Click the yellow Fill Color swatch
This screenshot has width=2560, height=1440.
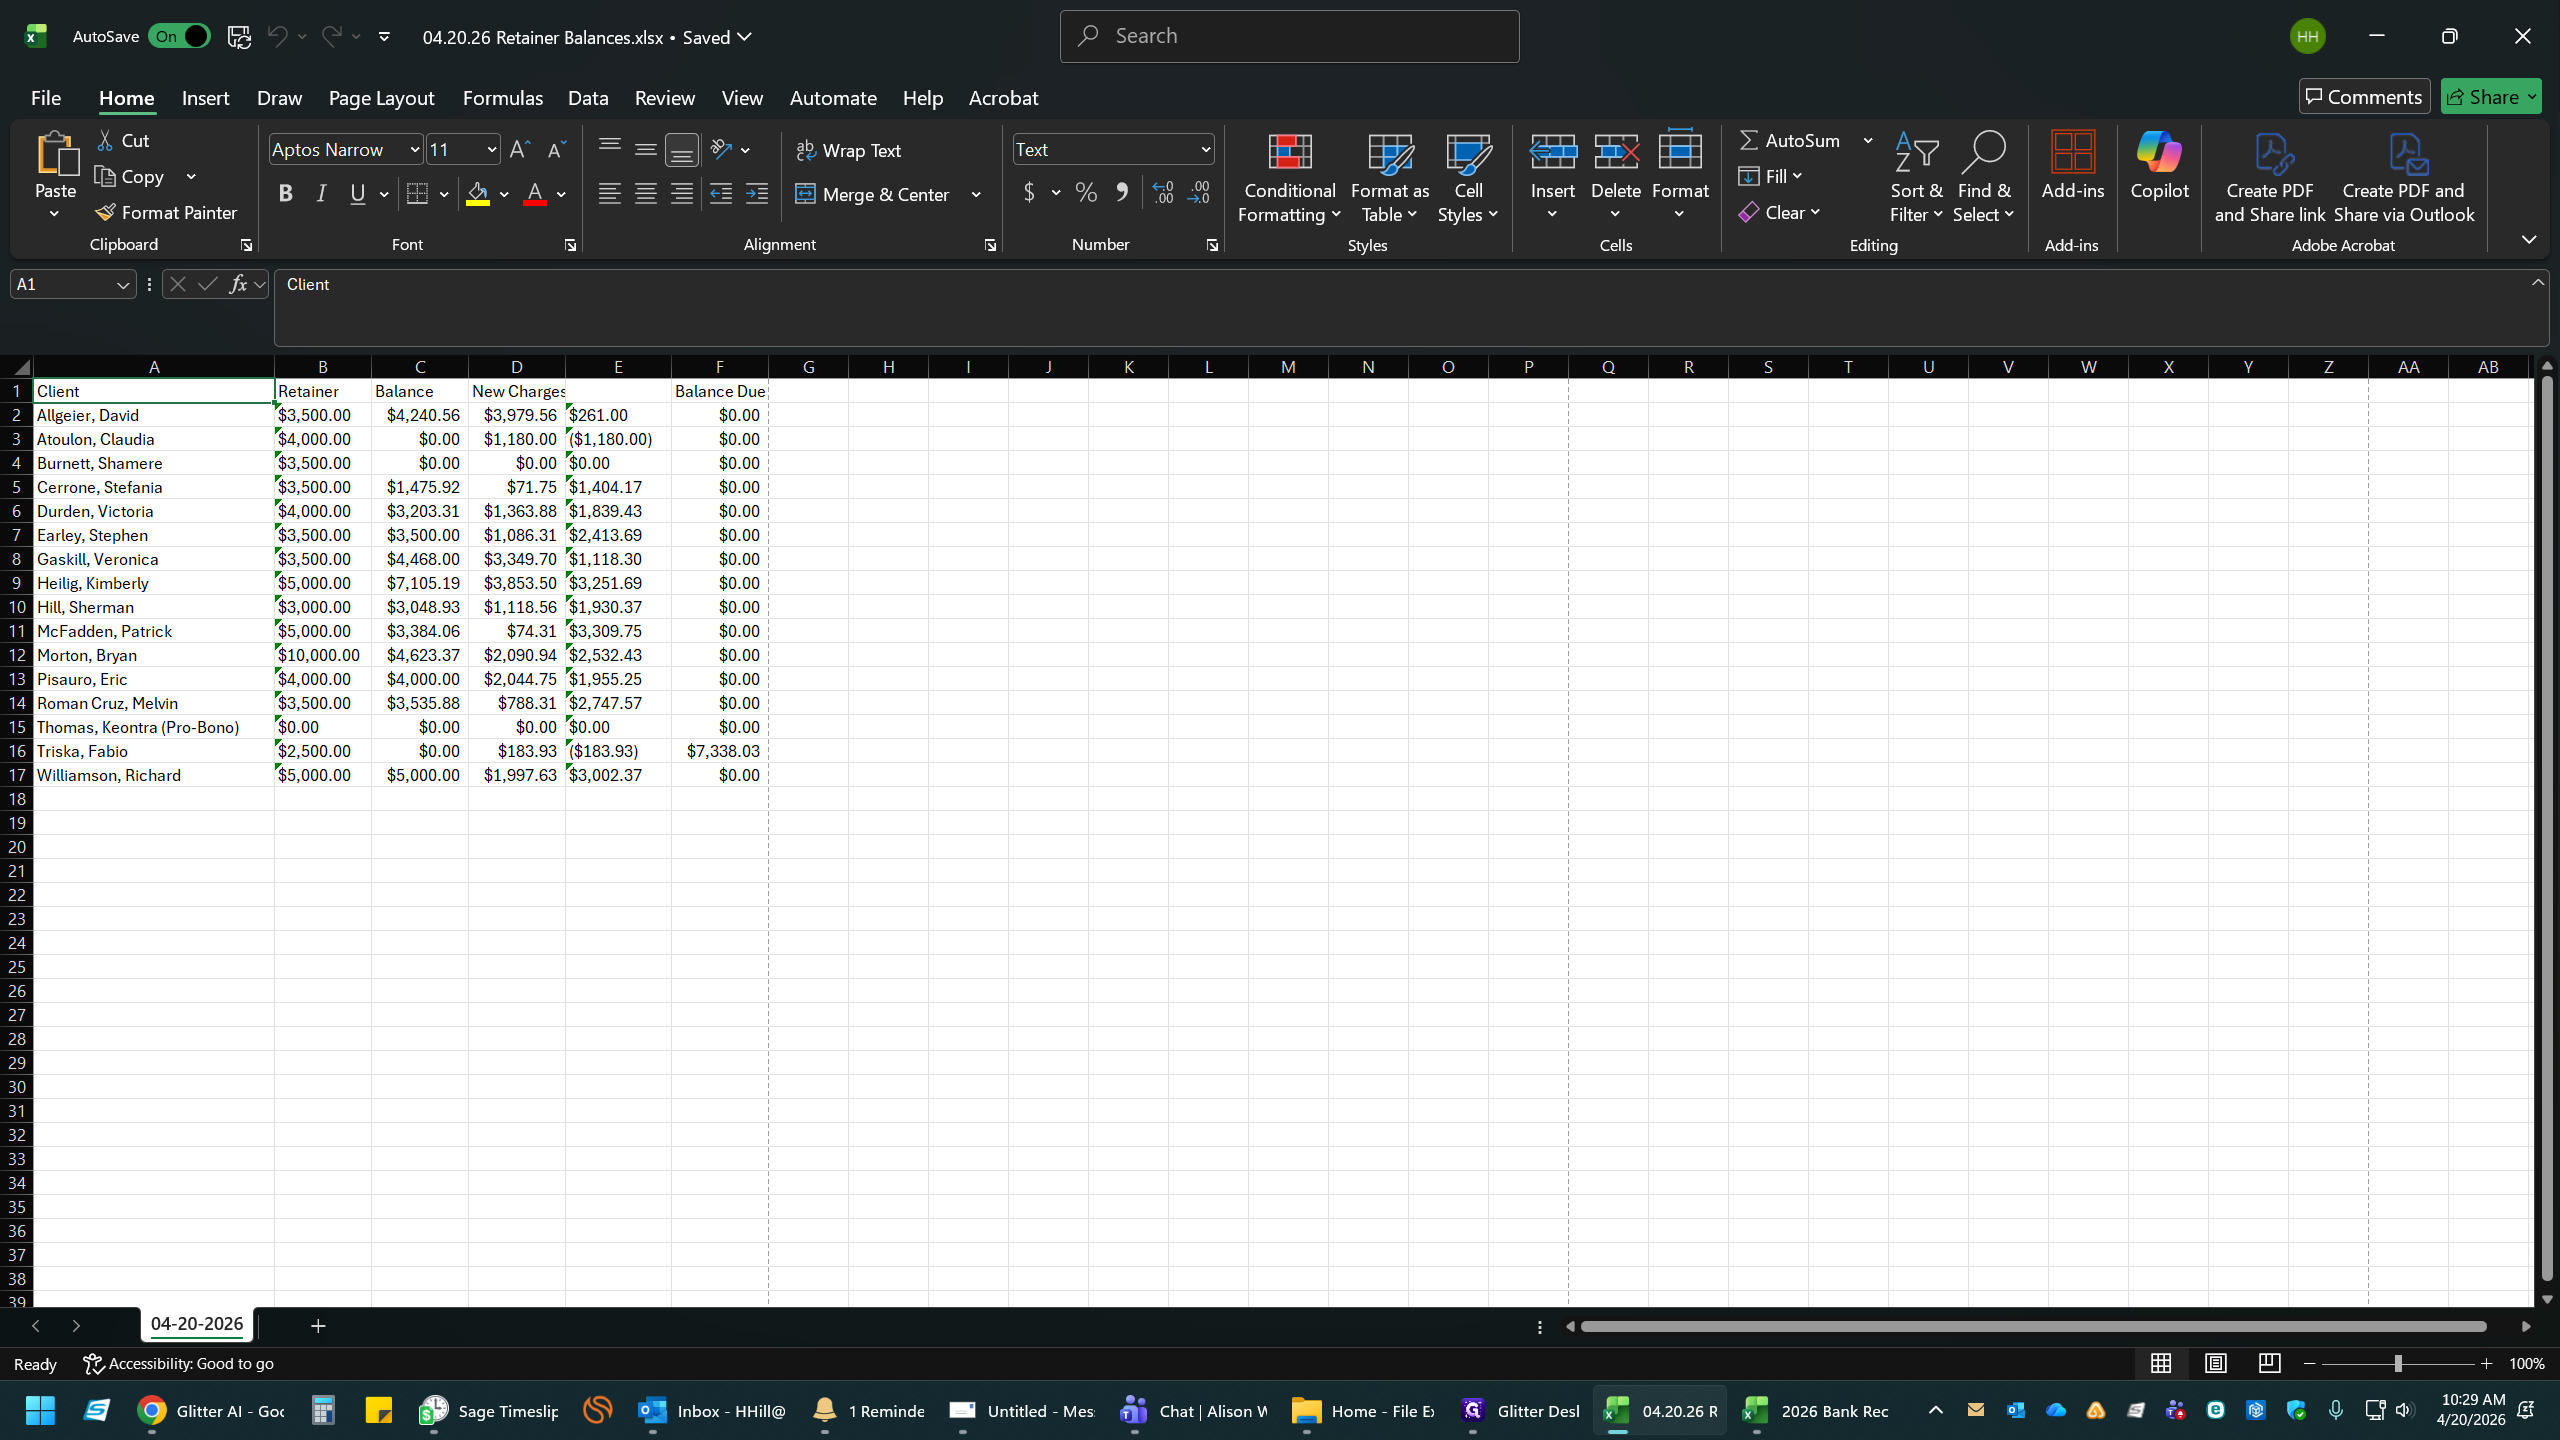[478, 194]
